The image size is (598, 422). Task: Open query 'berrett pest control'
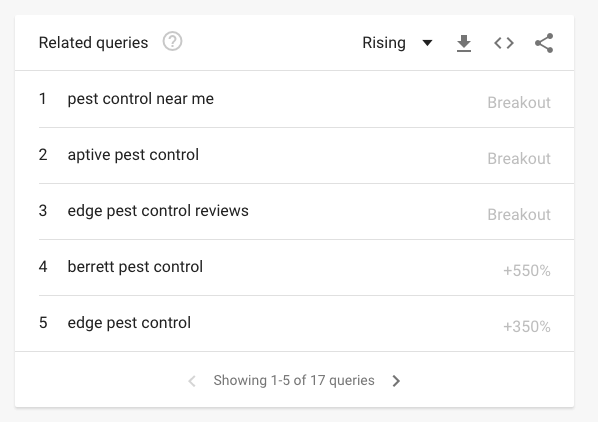135,267
